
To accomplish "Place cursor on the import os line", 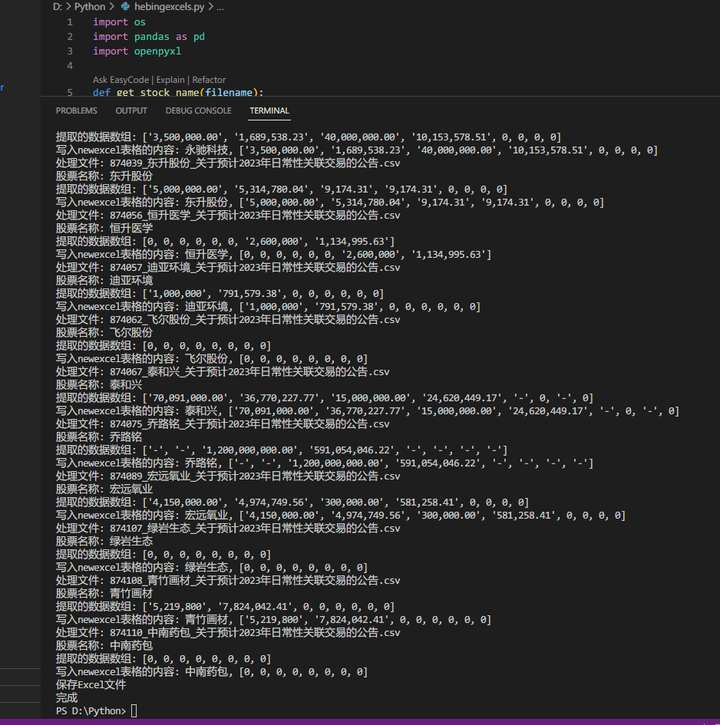I will click(x=119, y=22).
